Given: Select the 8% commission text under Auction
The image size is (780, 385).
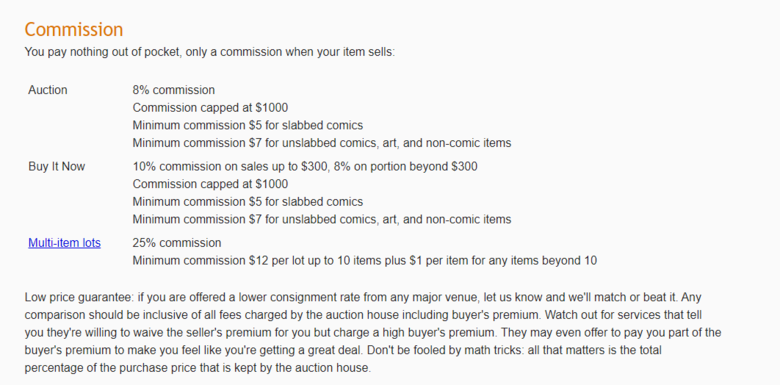Looking at the screenshot, I should 174,90.
